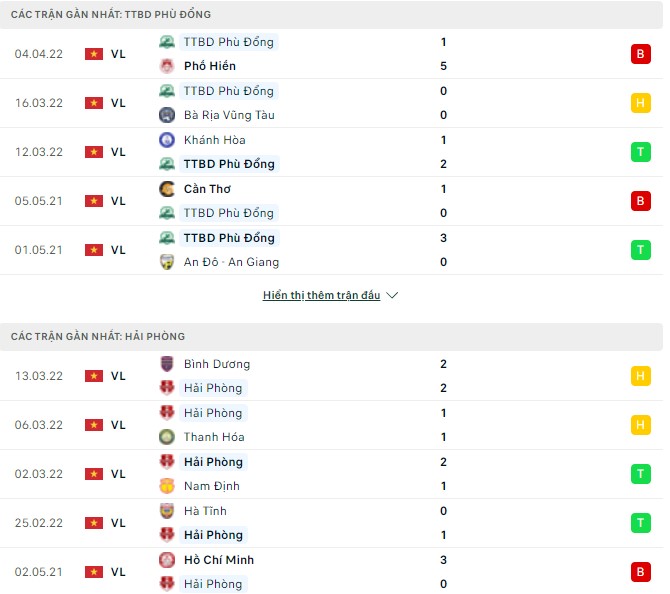Click the Cần Thơ team logo

(167, 189)
